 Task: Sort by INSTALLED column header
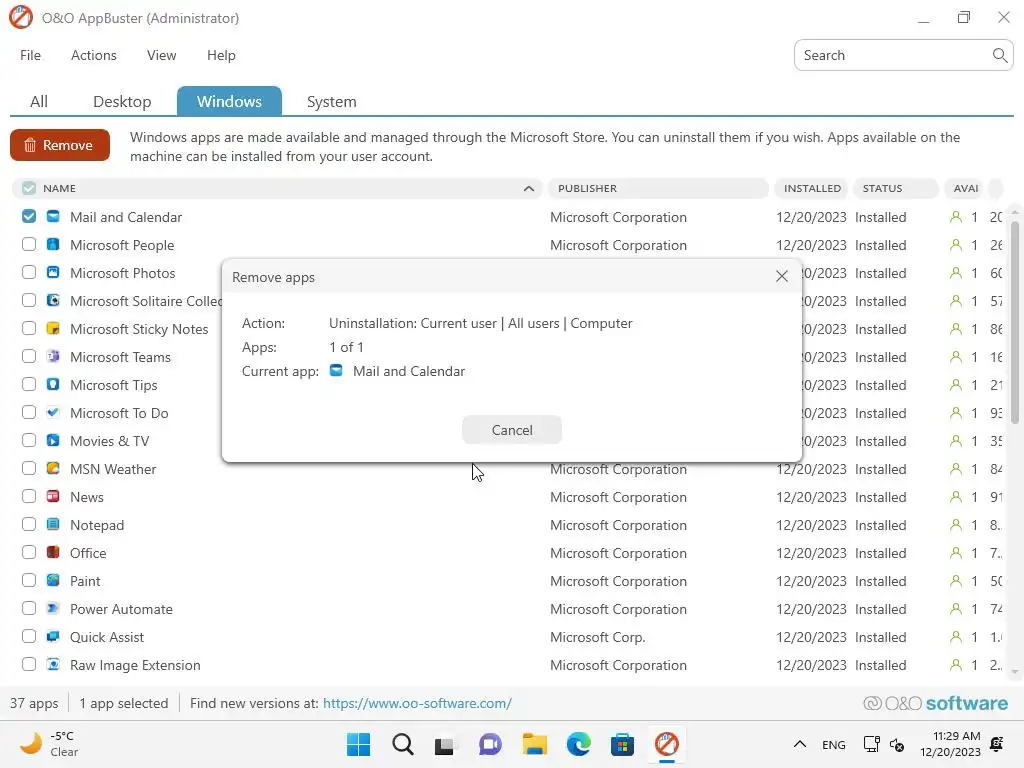[x=812, y=188]
